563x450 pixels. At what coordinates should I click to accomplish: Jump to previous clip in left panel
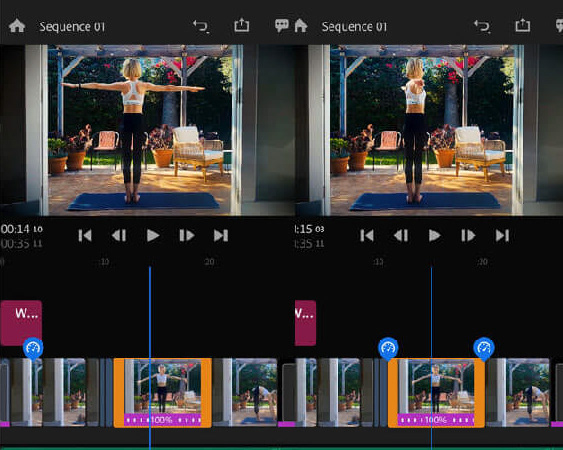85,236
